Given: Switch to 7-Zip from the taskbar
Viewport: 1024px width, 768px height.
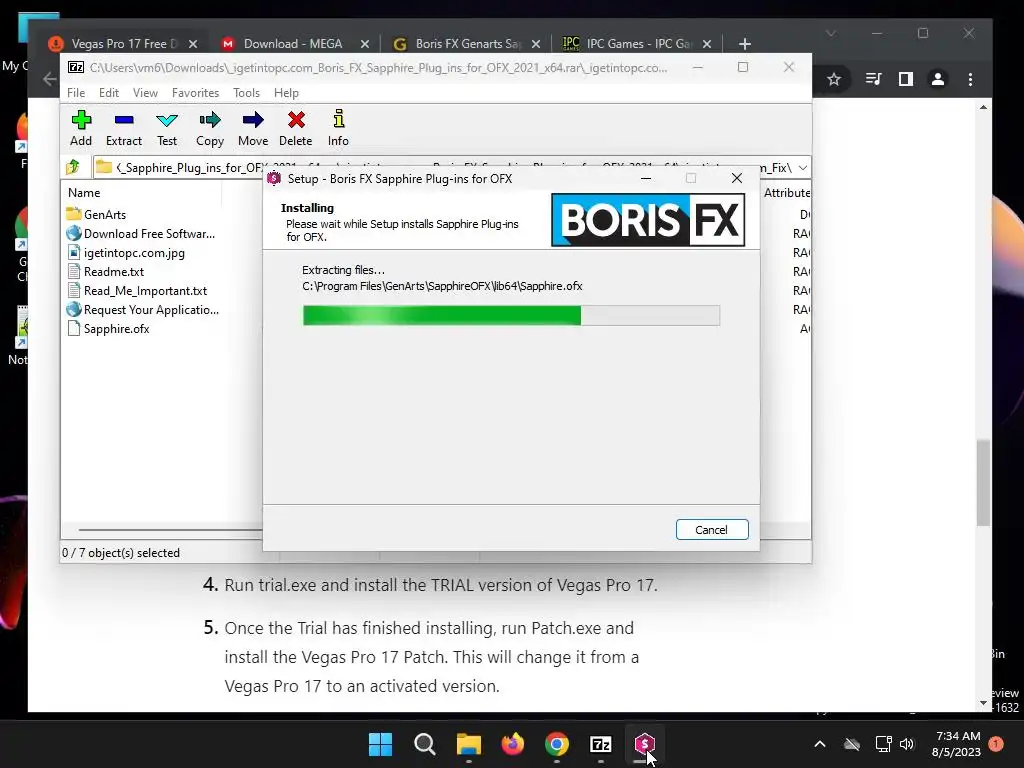Looking at the screenshot, I should pyautogui.click(x=601, y=744).
